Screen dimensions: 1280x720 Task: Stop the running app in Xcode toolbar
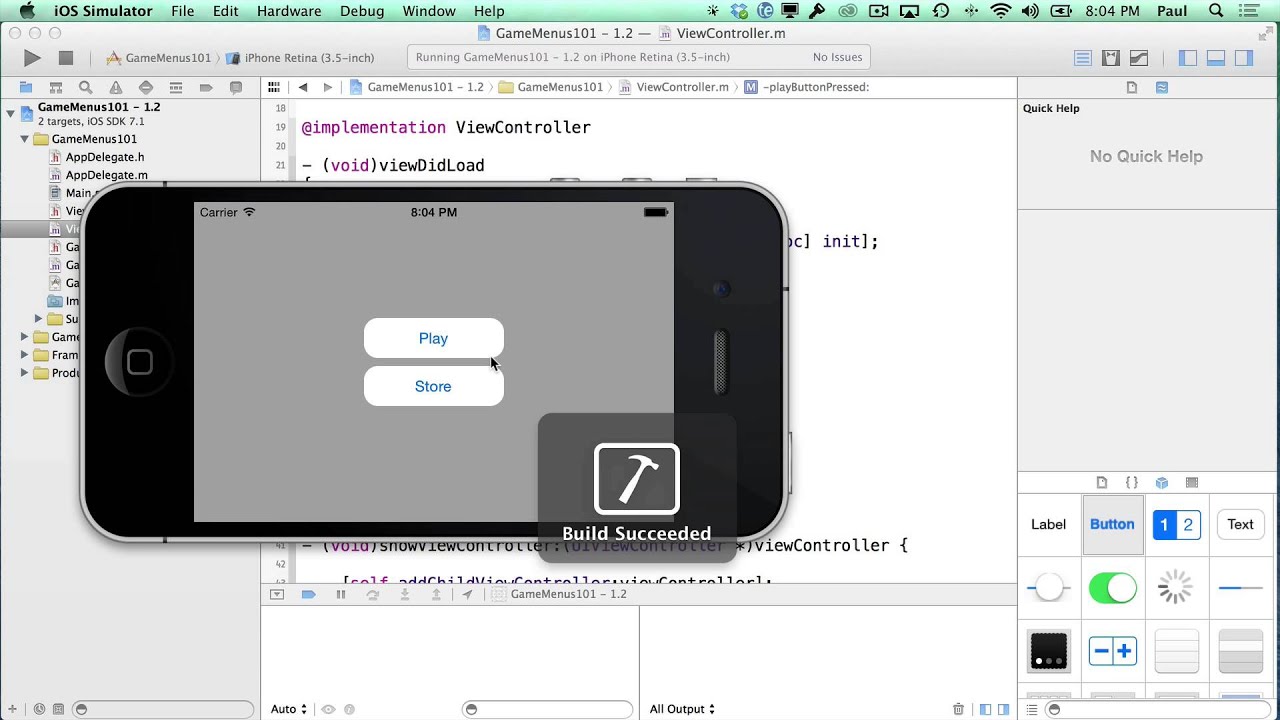66,58
